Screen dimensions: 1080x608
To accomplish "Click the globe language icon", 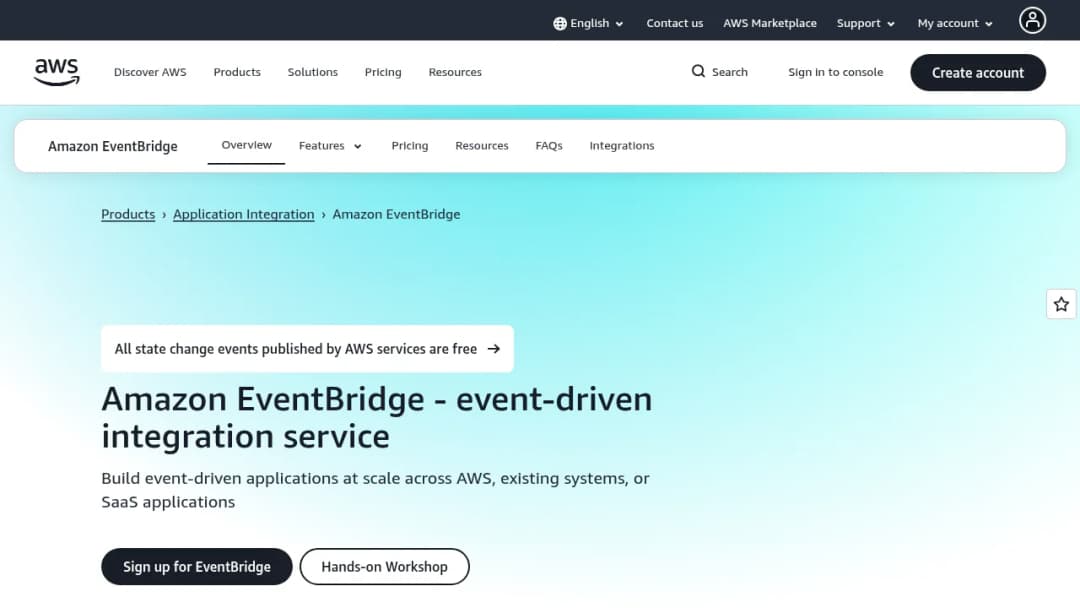I will coord(560,23).
